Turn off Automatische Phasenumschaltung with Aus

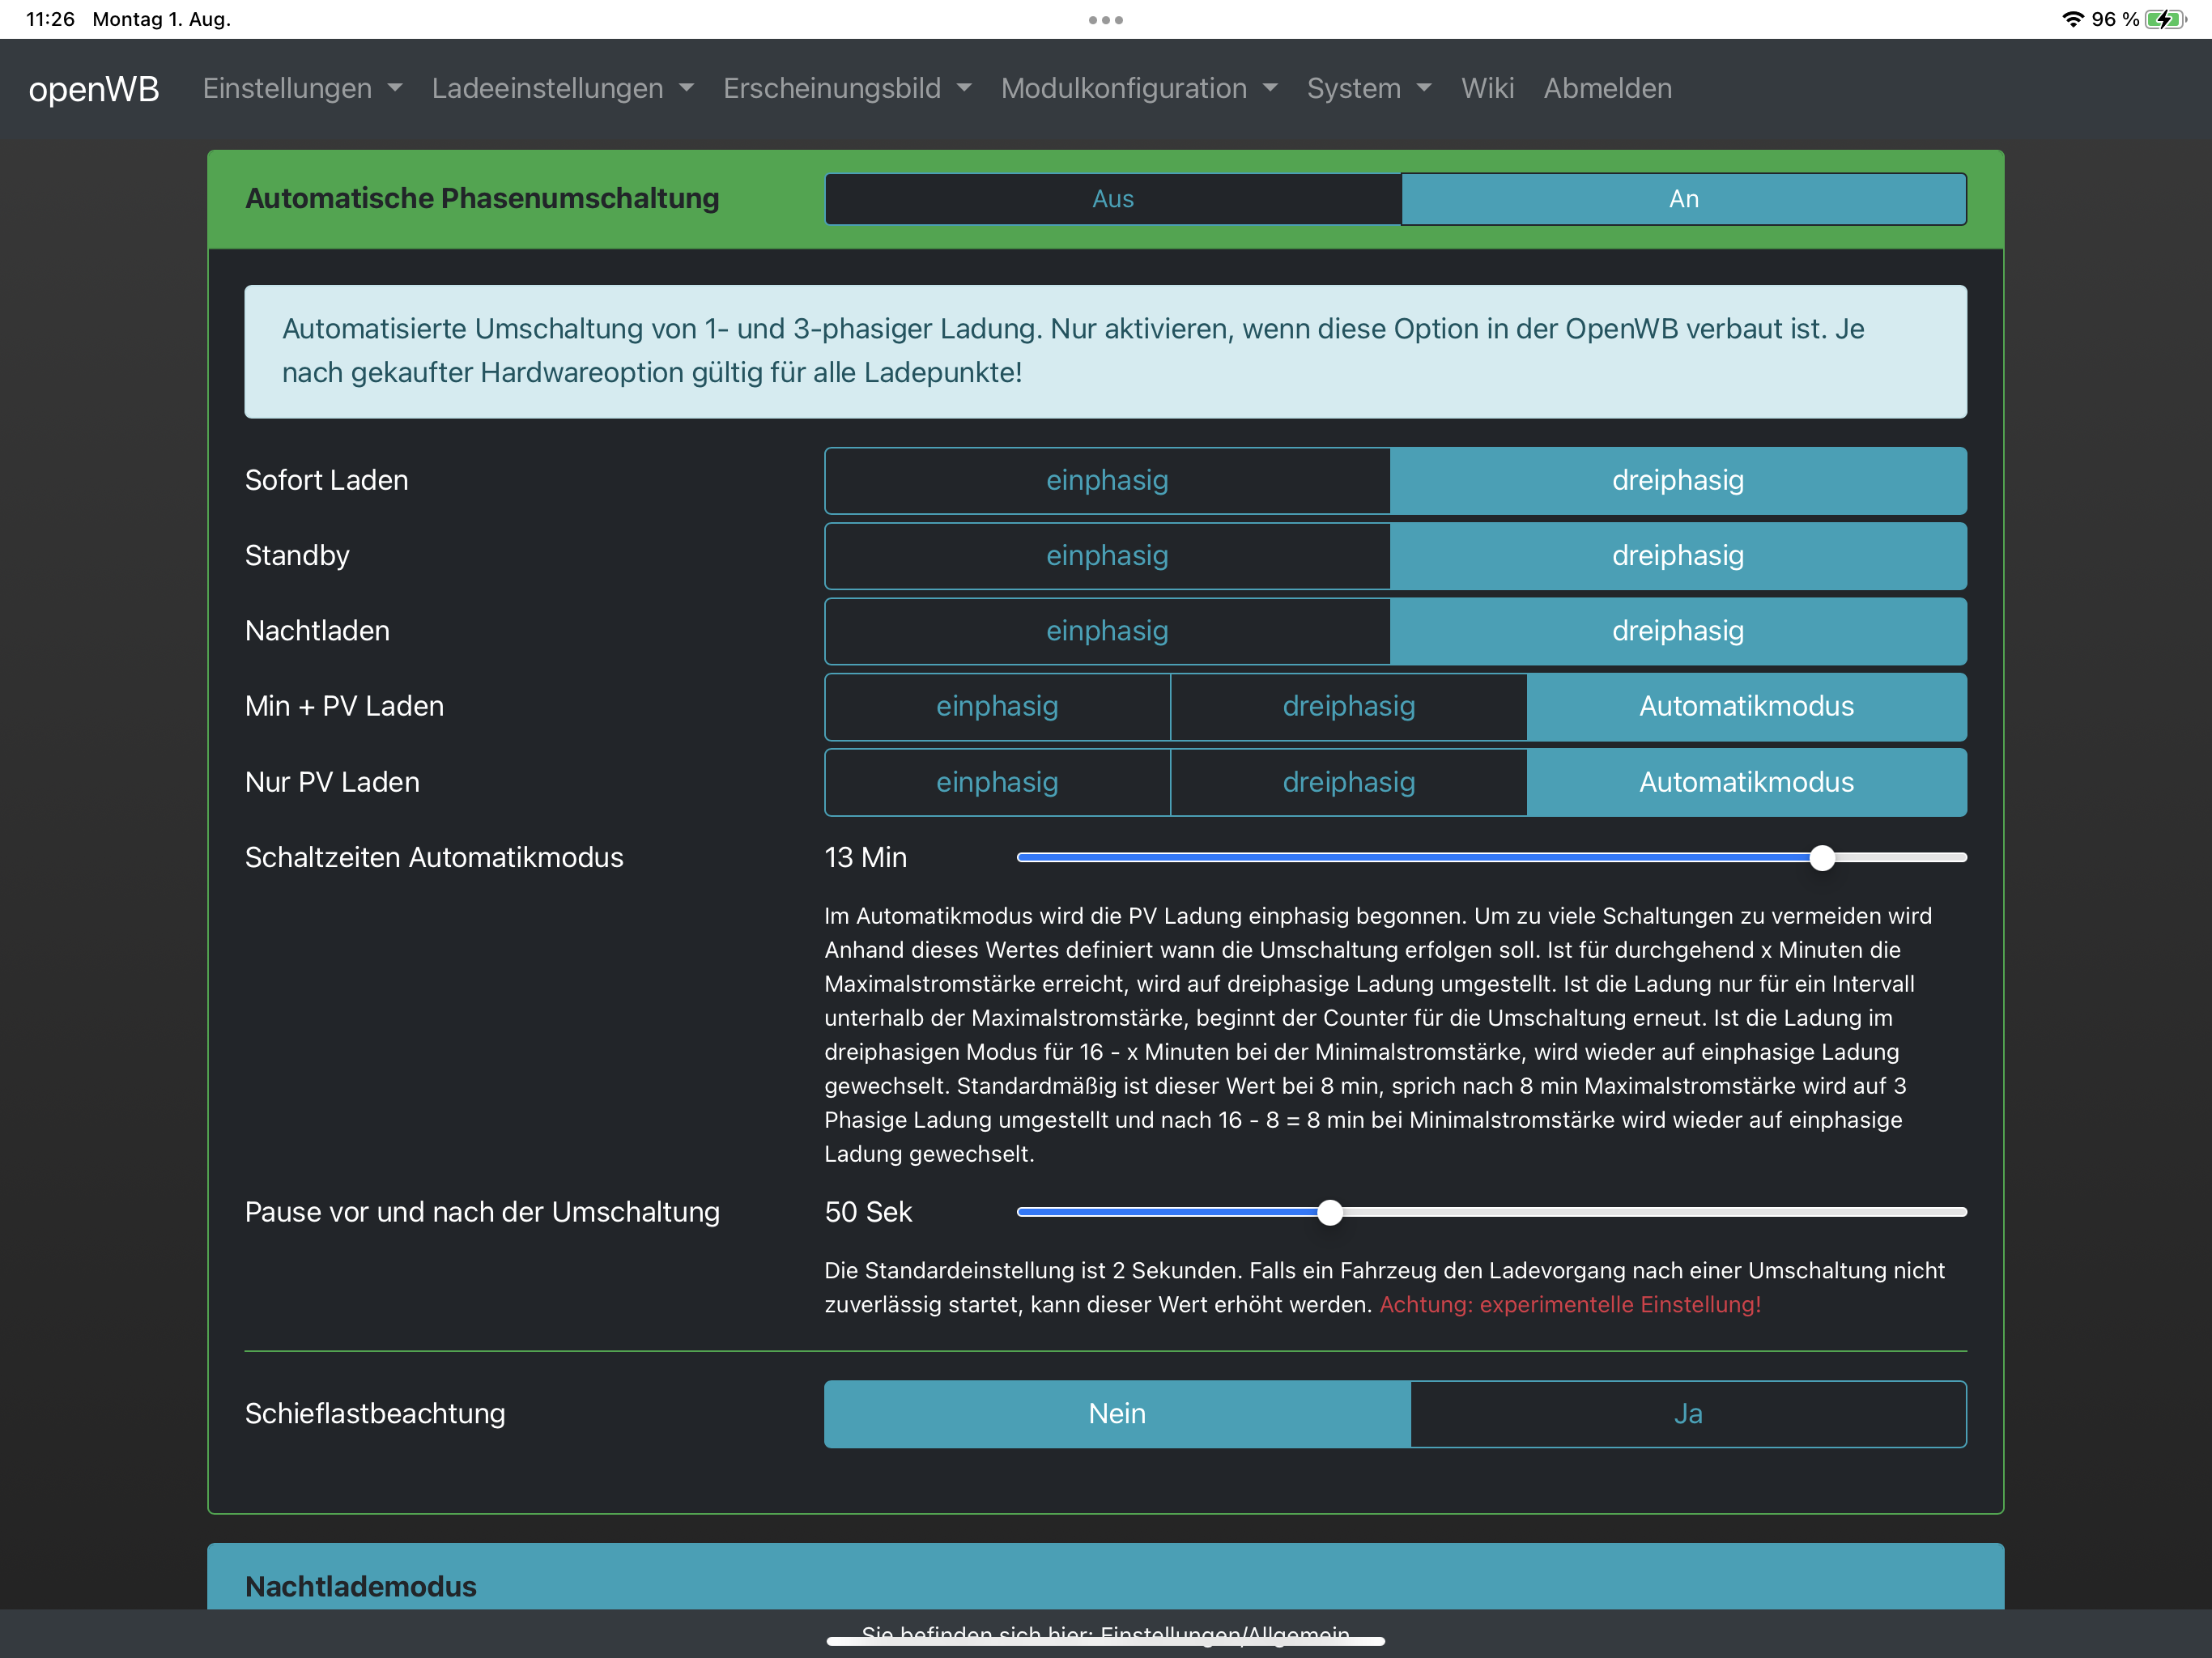[x=1112, y=199]
